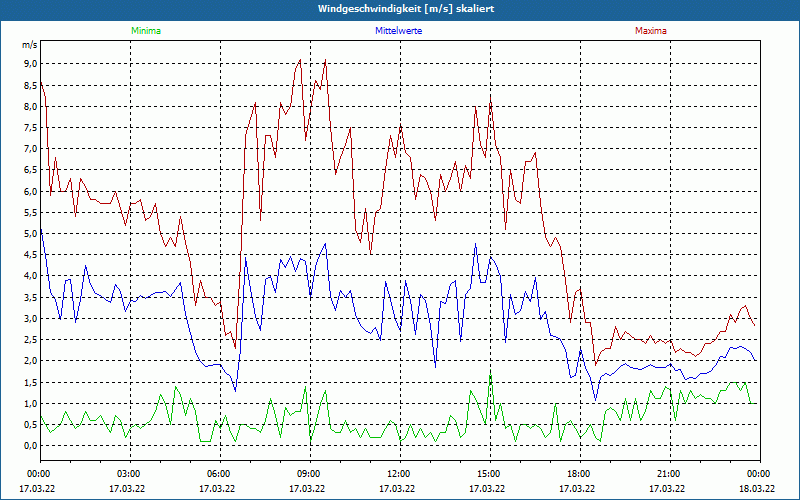The image size is (800, 500).
Task: Click the '7,5' y-axis value
Action: click(31, 128)
